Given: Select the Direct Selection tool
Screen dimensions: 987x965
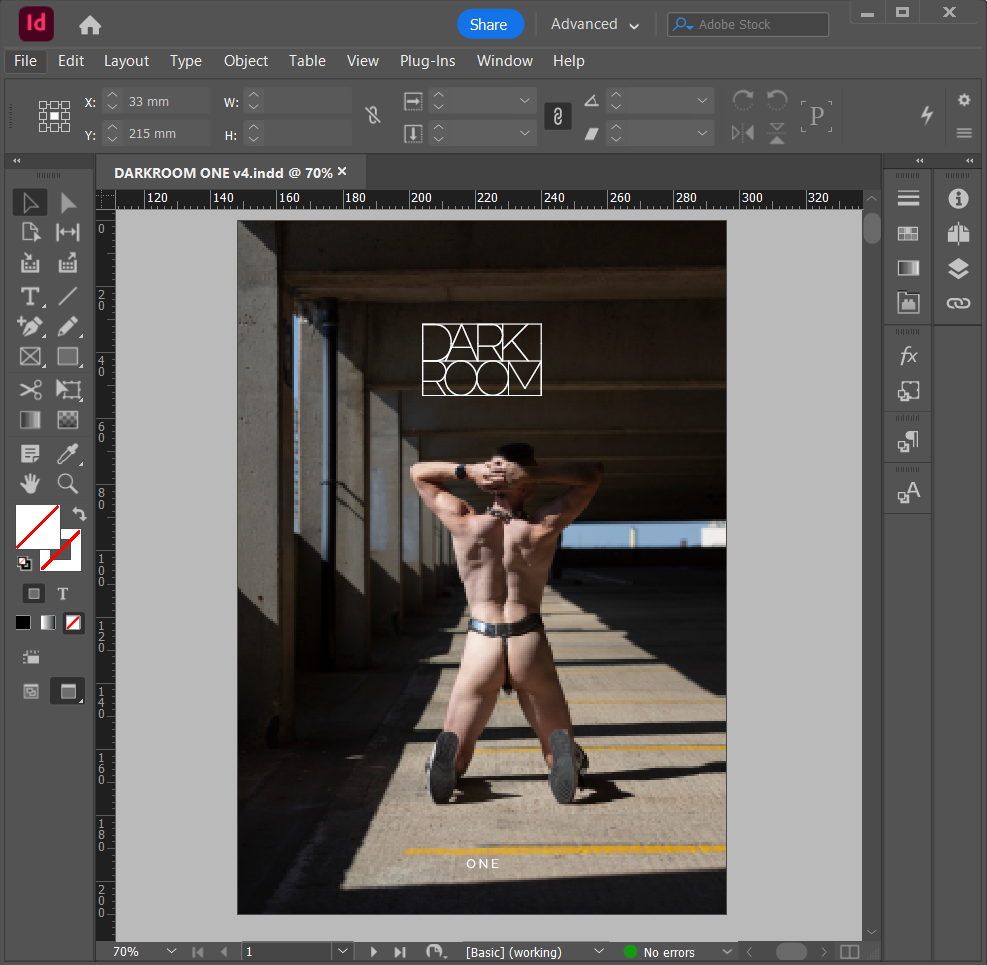Looking at the screenshot, I should pyautogui.click(x=68, y=203).
